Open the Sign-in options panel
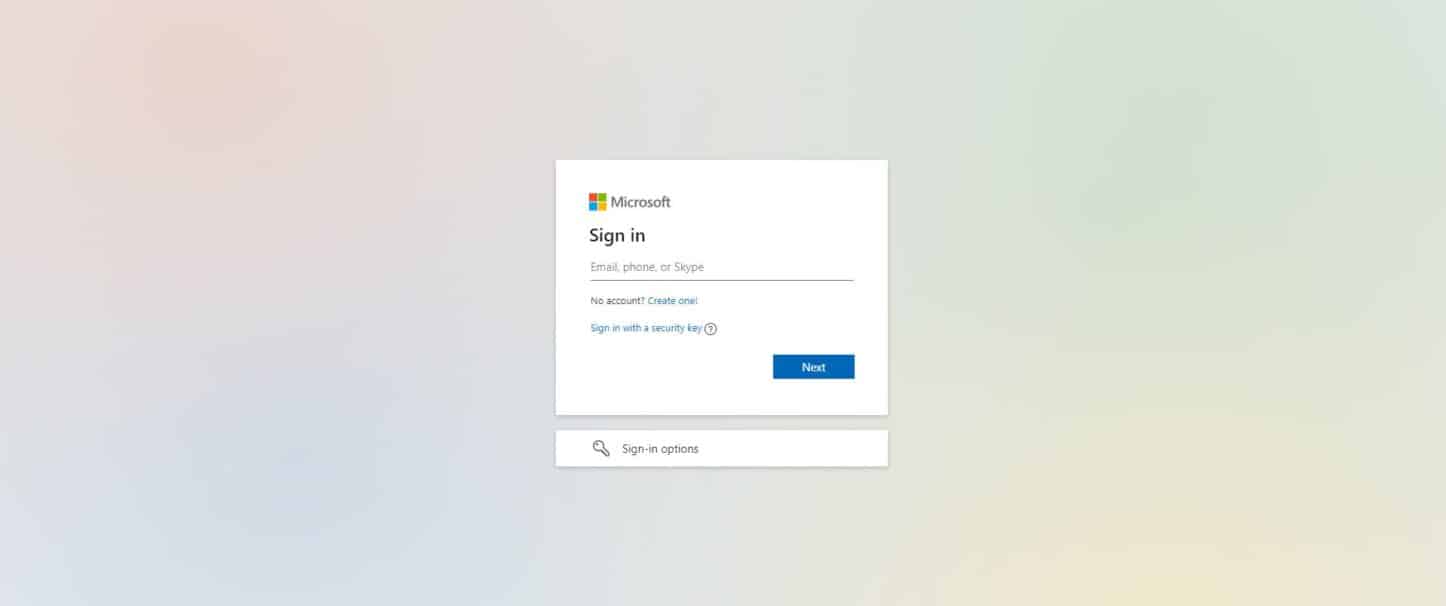Screen dimensions: 1446x606 coord(721,448)
